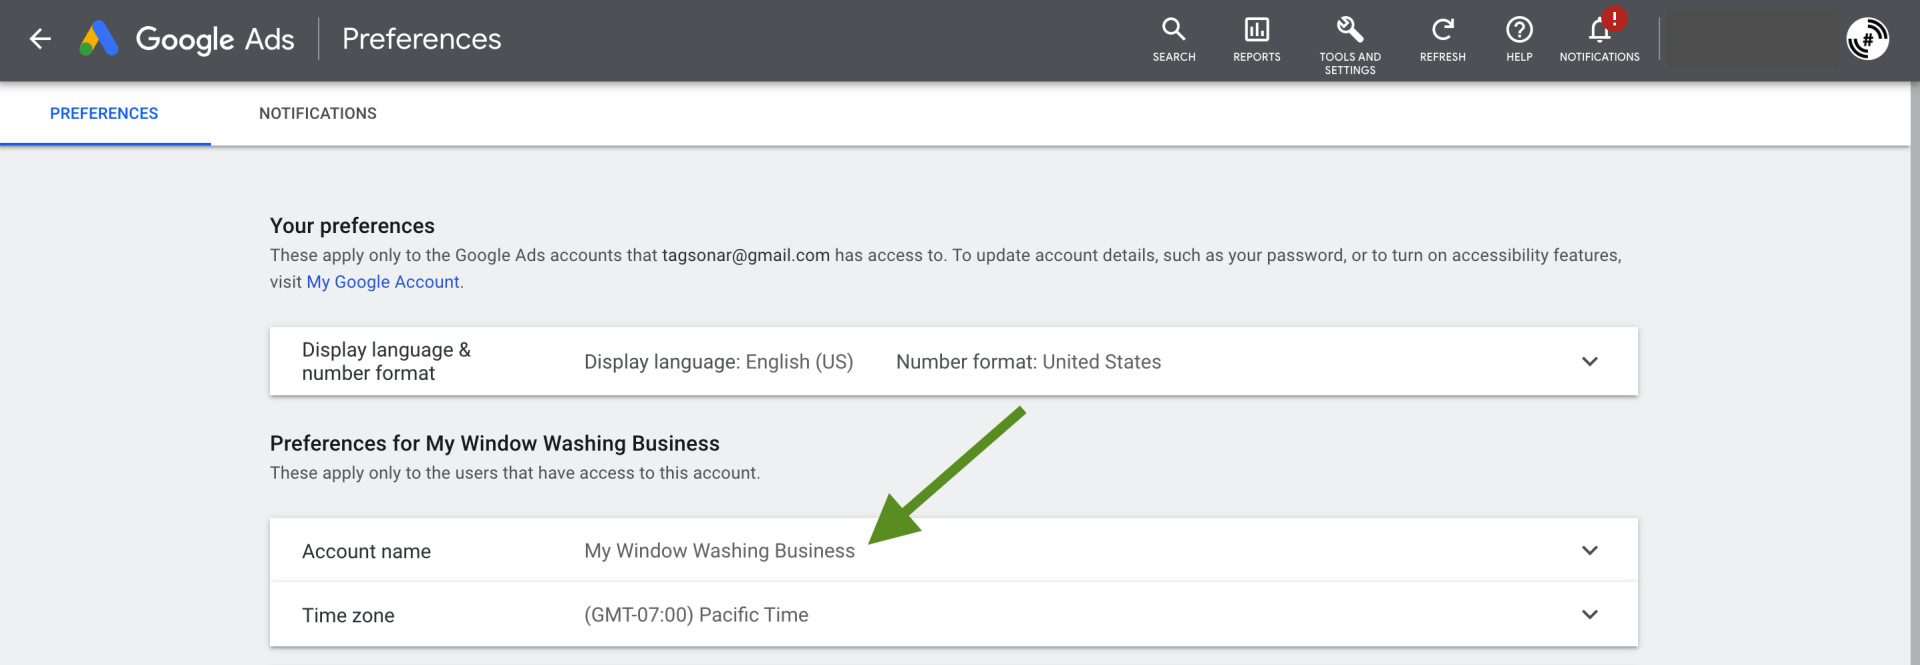Click My Window Washing Business account name value
The image size is (1920, 665).
[x=720, y=551]
